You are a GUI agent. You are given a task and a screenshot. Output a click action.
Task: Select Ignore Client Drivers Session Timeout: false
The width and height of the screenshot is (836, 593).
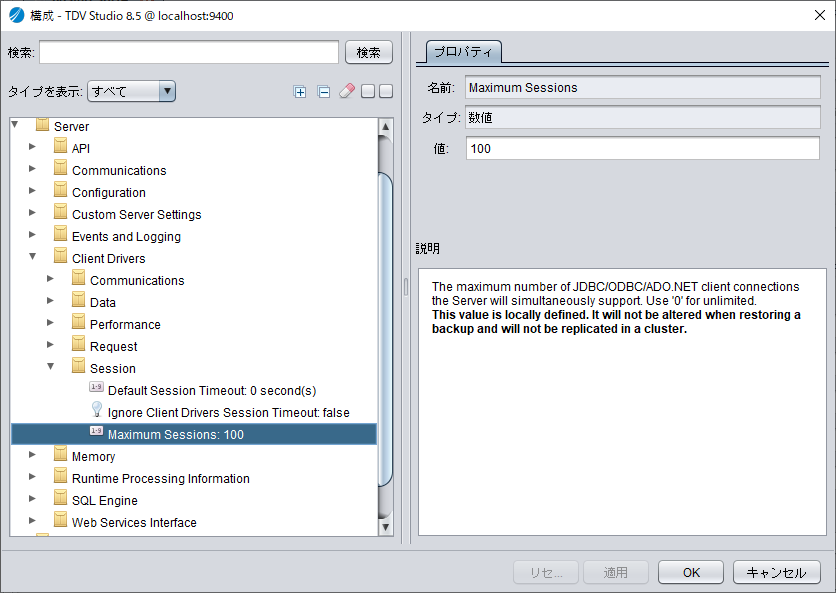tap(229, 412)
